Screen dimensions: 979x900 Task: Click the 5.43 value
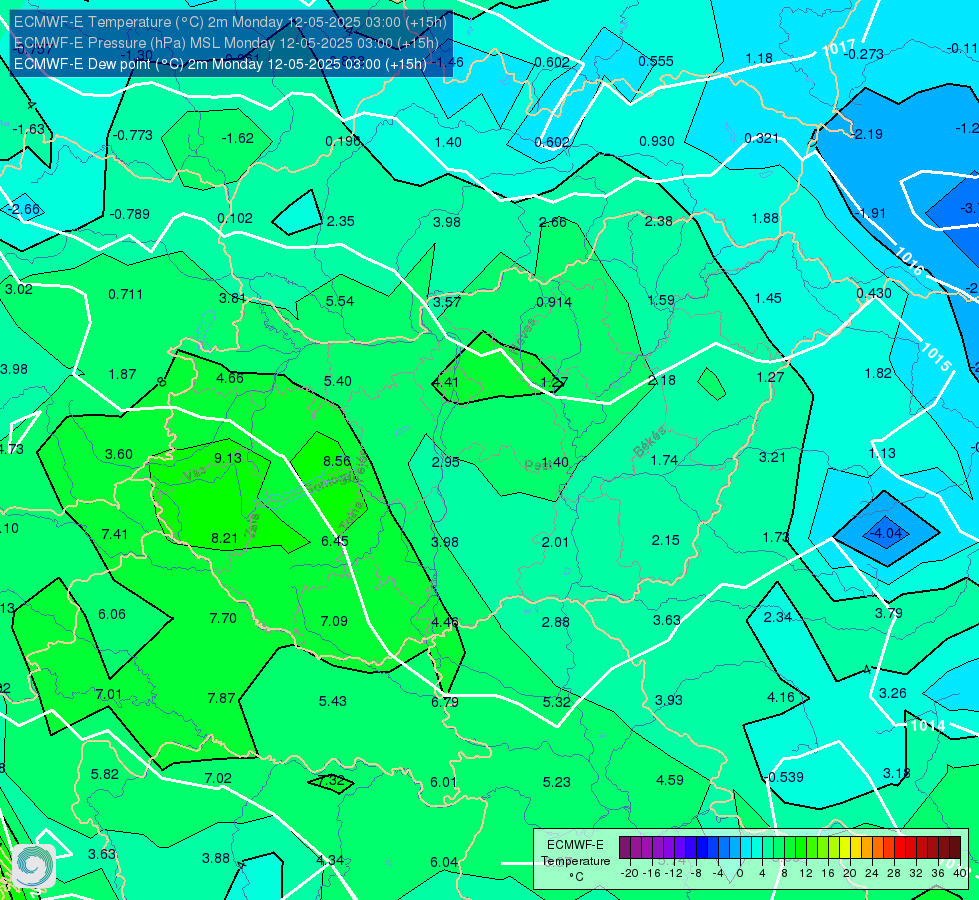(x=333, y=701)
